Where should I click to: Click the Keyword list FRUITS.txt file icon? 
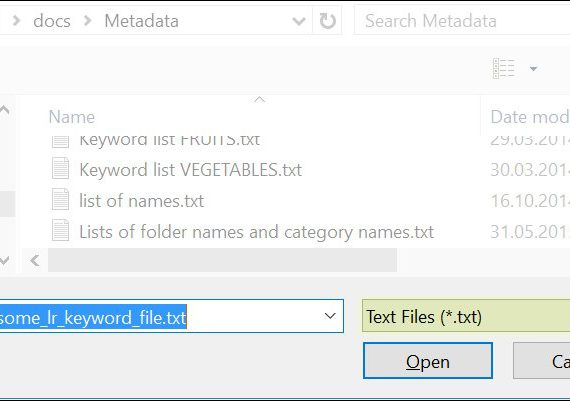point(60,141)
